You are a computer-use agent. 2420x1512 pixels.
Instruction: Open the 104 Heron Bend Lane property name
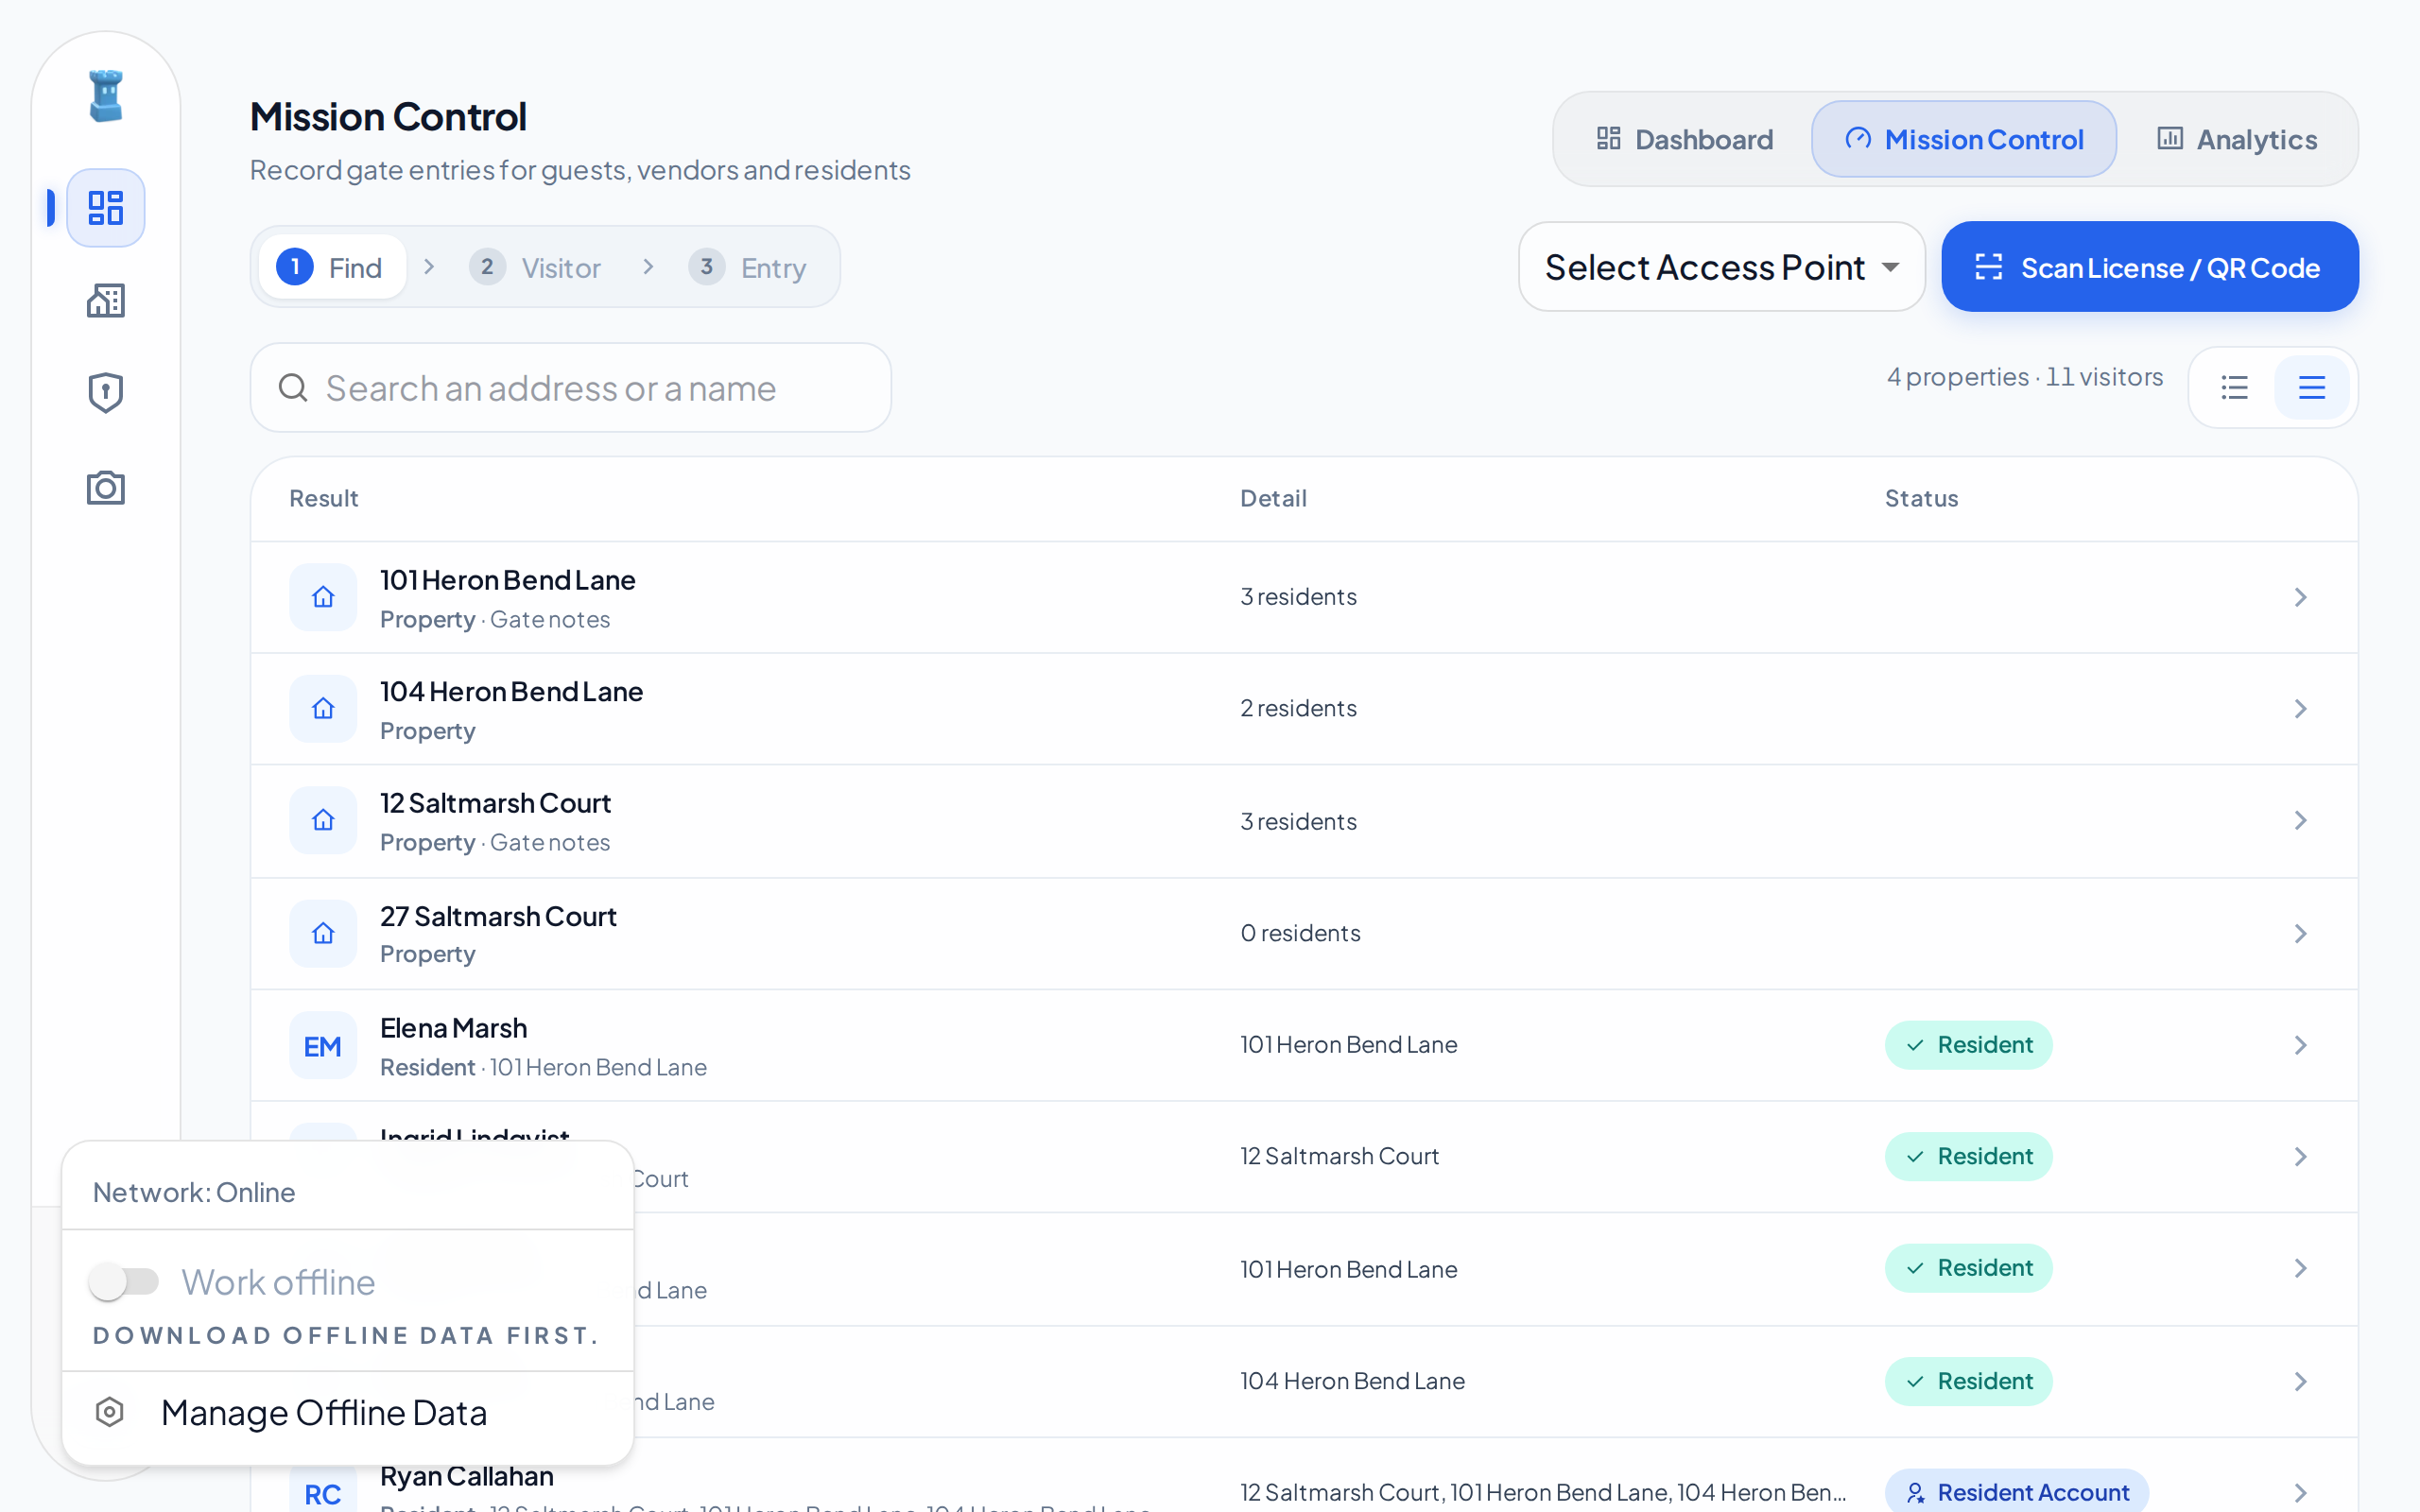point(511,691)
